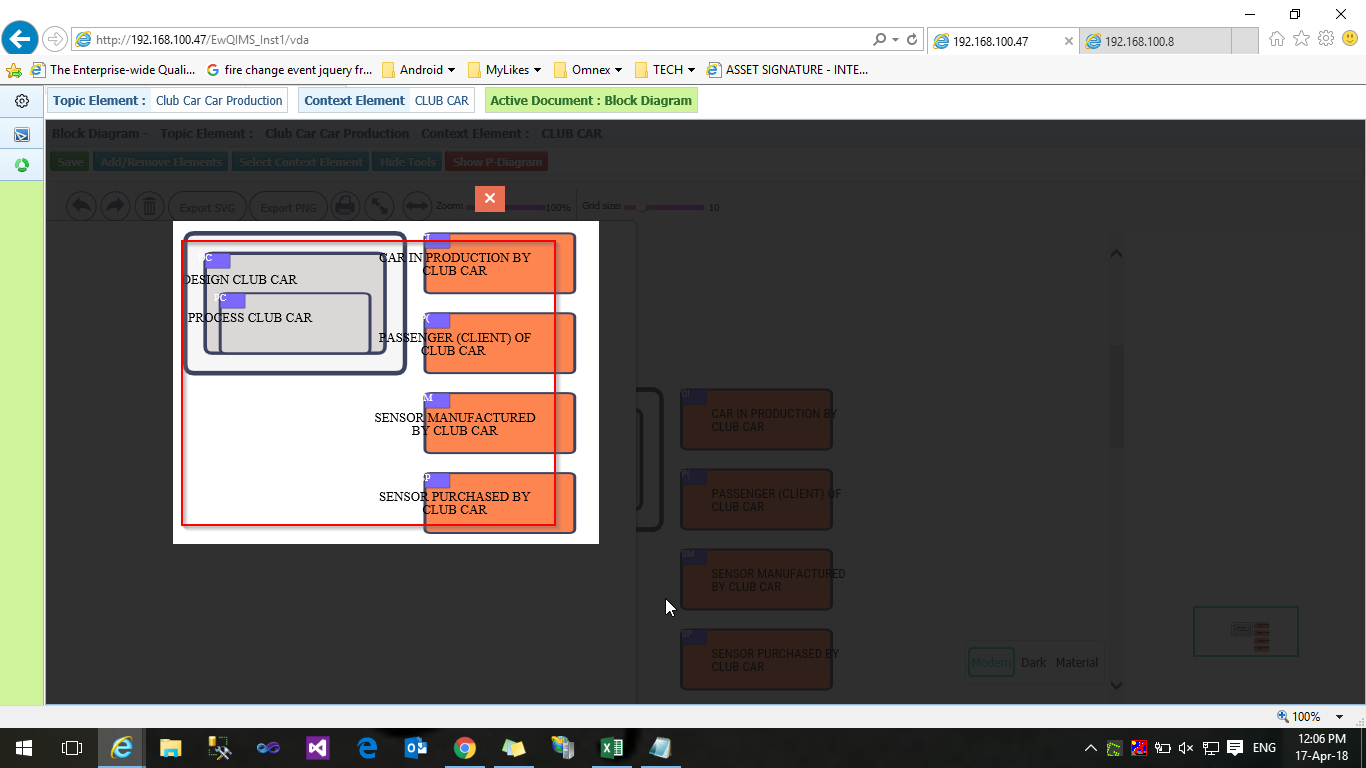Viewport: 1366px width, 768px height.
Task: Click the diagram minimap thumbnail
Action: tap(1245, 631)
